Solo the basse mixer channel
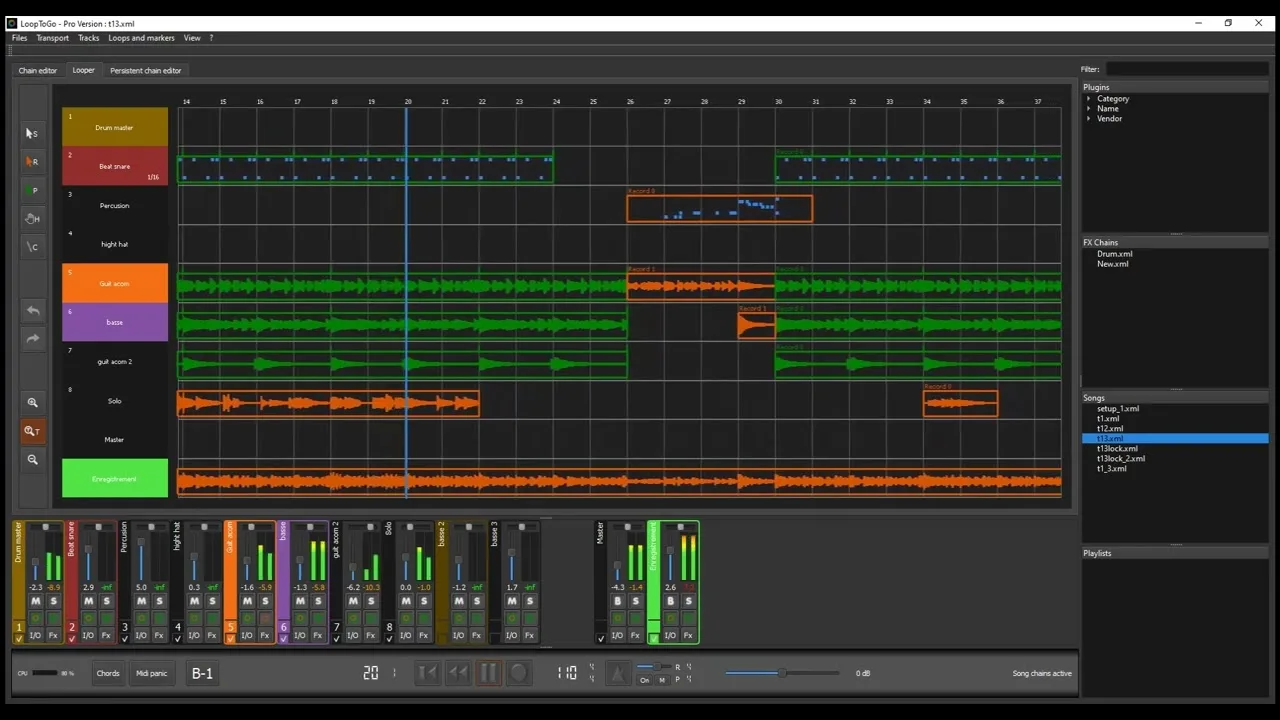1280x720 pixels. pos(318,601)
